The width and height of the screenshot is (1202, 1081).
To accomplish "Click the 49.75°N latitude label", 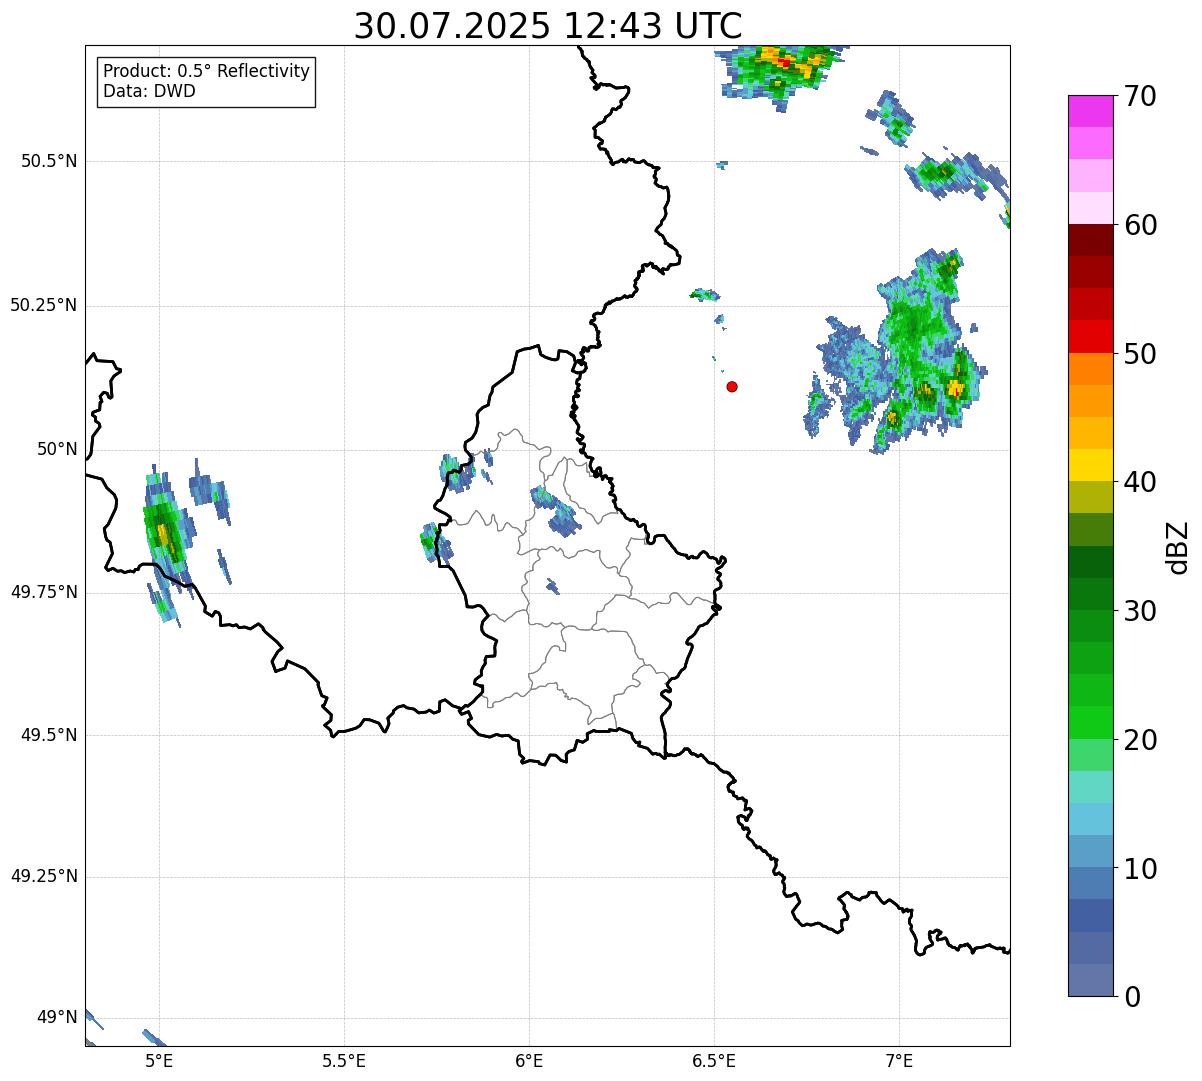I will pos(43,592).
